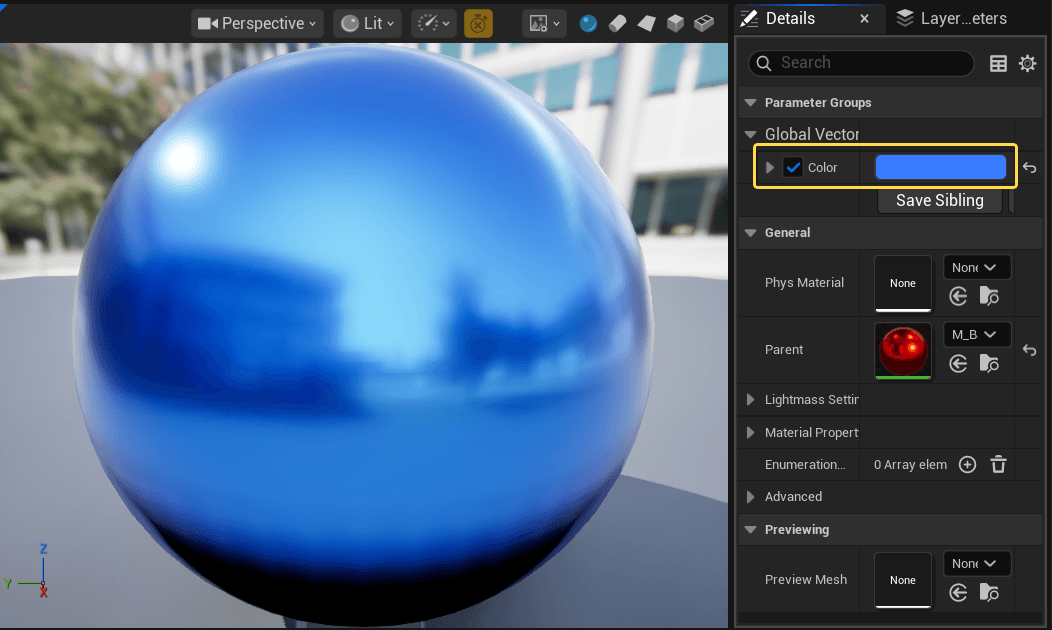Use selected asset for Phys Material

(x=959, y=296)
